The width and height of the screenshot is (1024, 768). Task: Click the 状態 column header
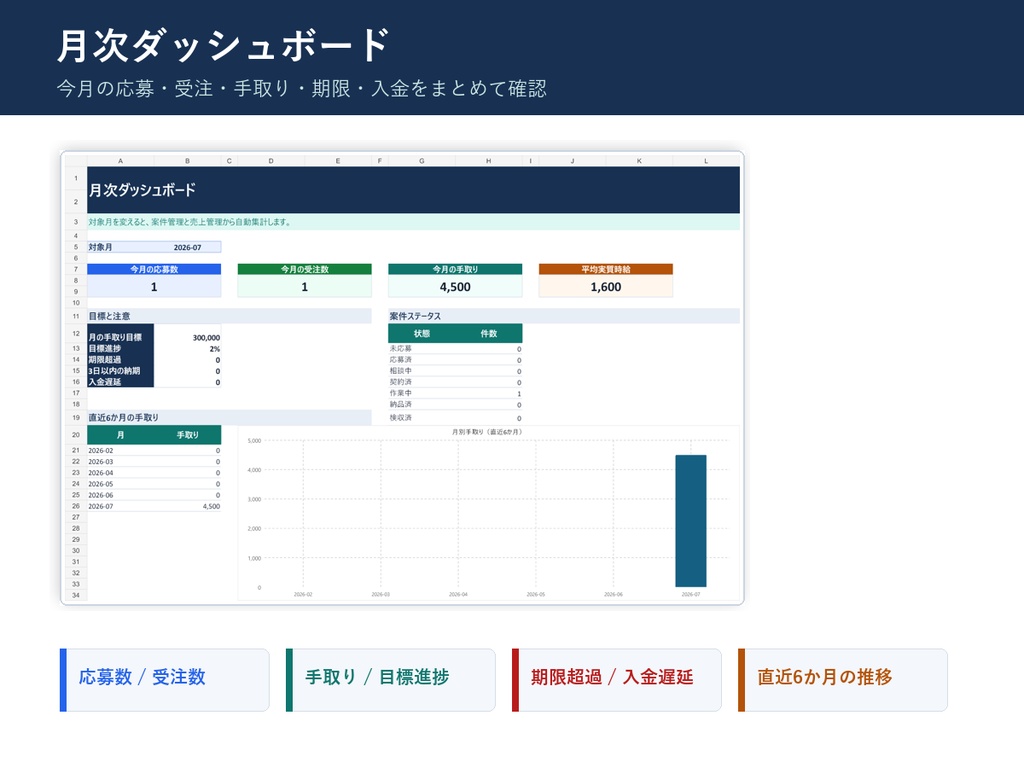(422, 334)
